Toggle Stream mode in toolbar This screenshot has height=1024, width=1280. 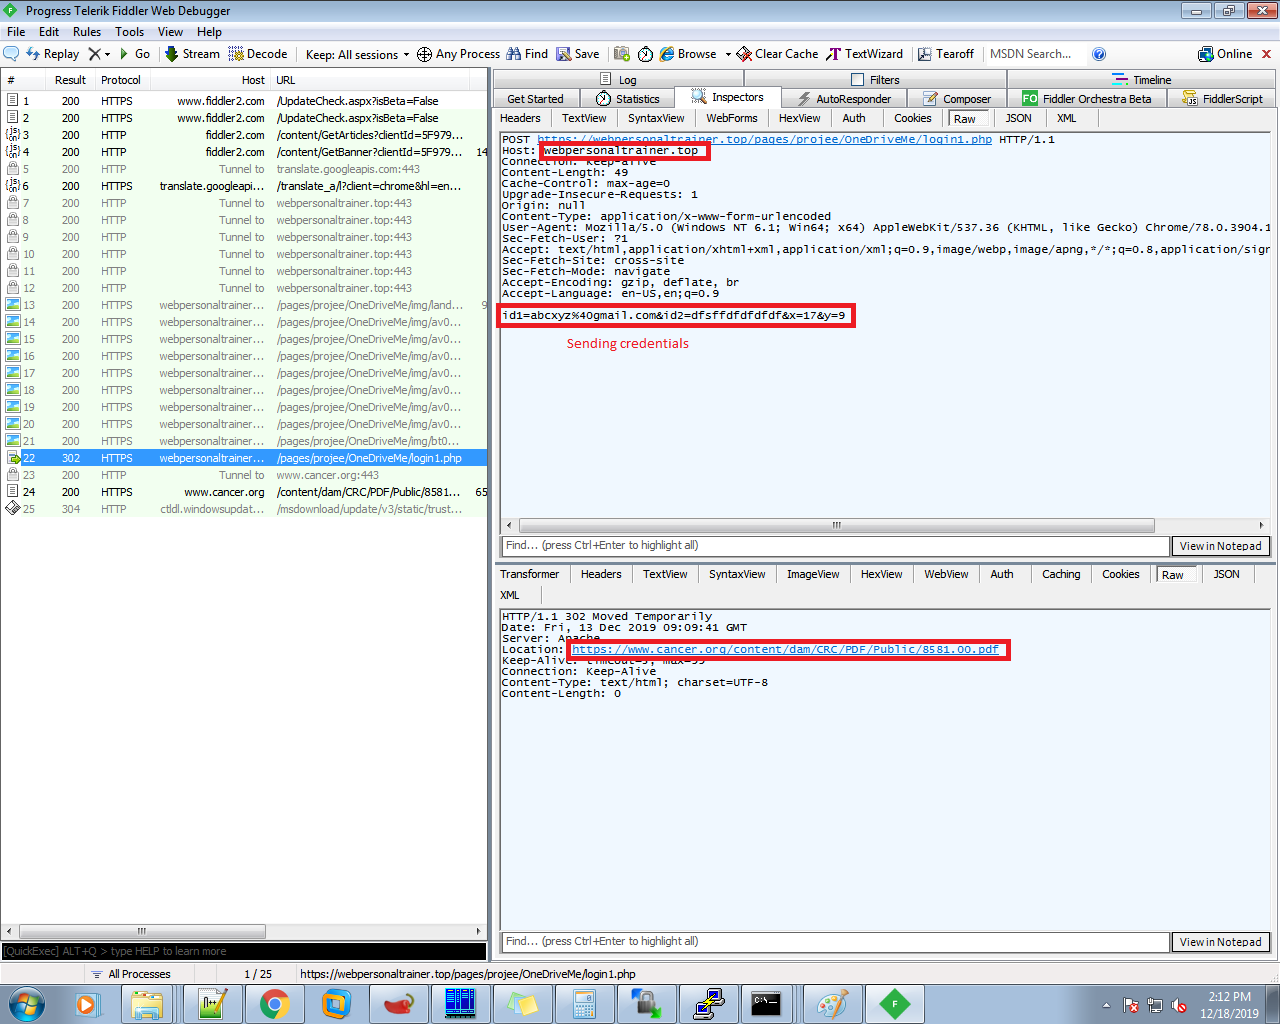tap(192, 54)
